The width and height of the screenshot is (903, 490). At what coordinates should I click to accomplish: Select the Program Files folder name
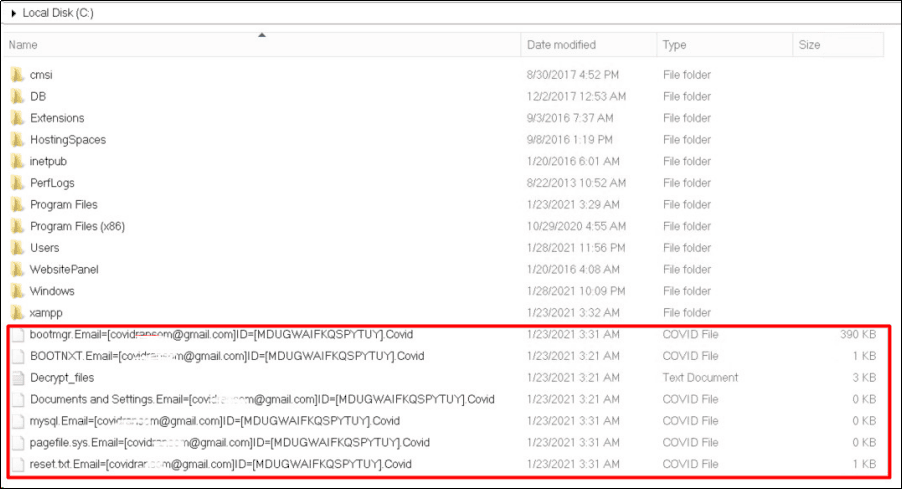[x=64, y=204]
